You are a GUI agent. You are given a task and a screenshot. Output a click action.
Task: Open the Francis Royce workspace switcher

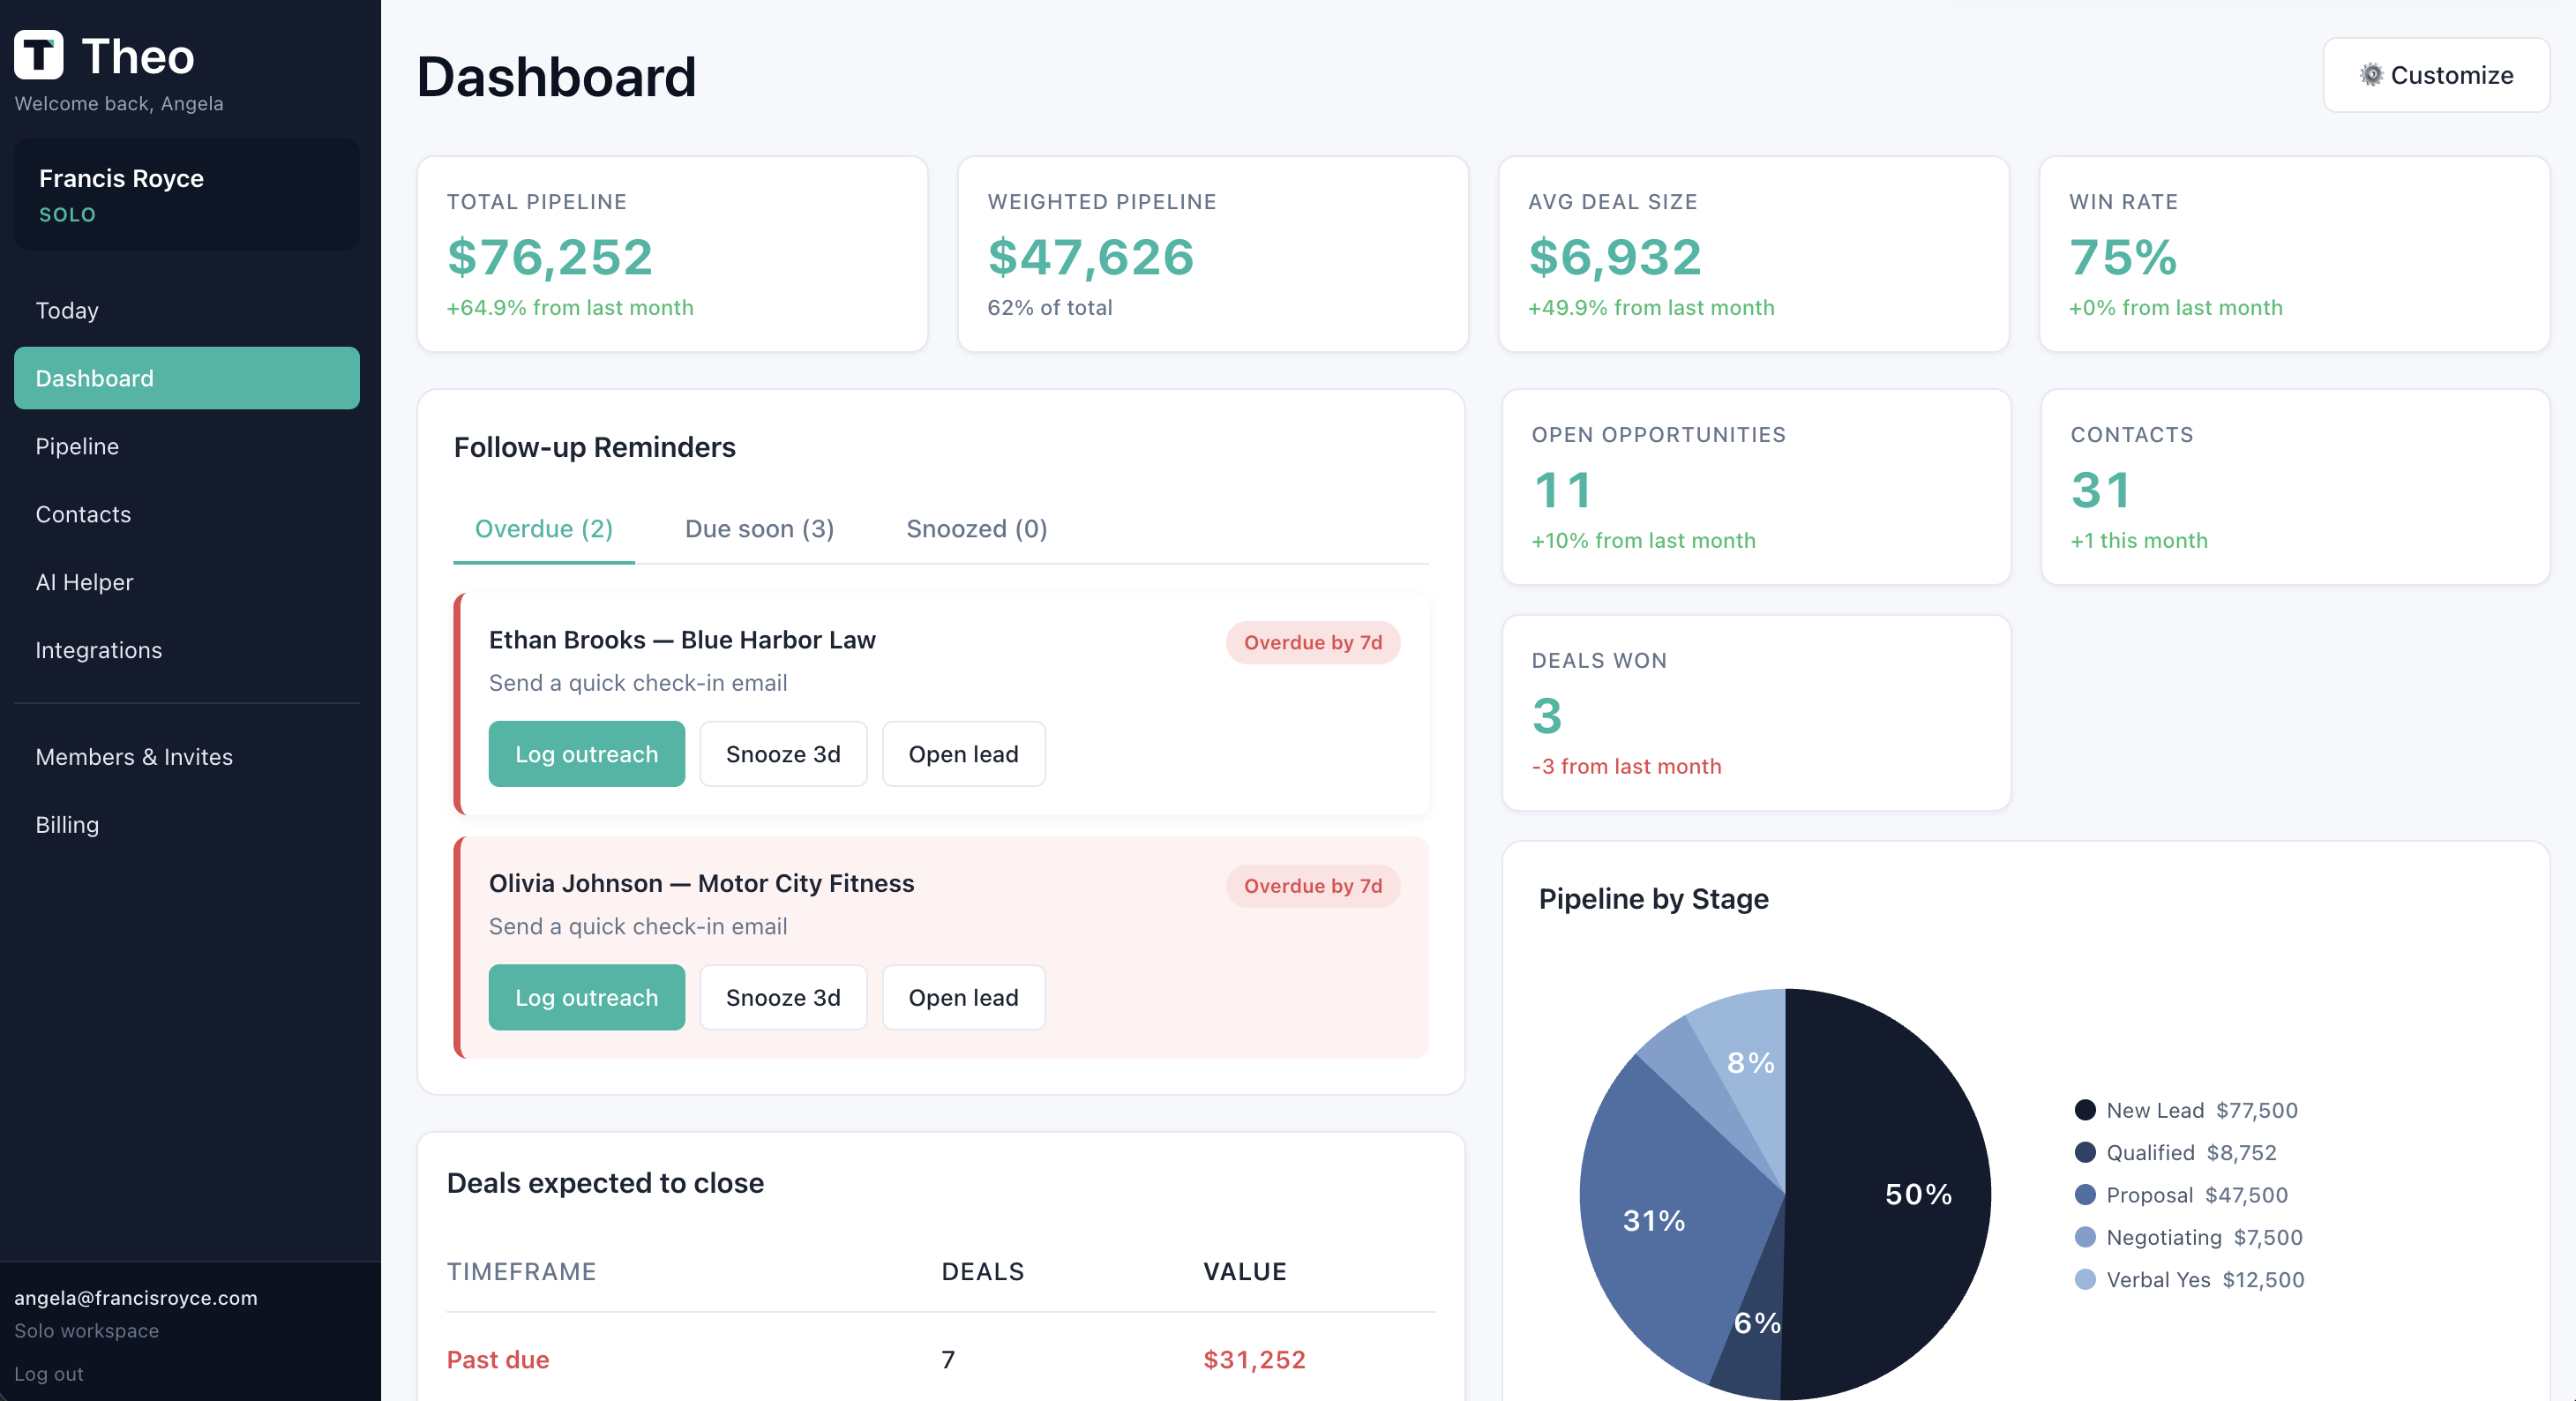coord(187,195)
